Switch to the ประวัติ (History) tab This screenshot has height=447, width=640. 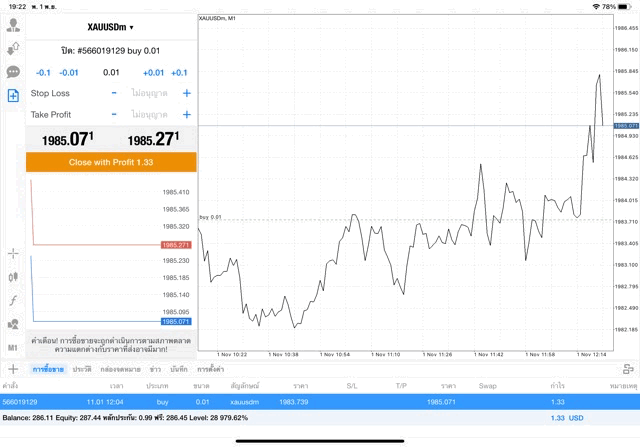(x=81, y=370)
